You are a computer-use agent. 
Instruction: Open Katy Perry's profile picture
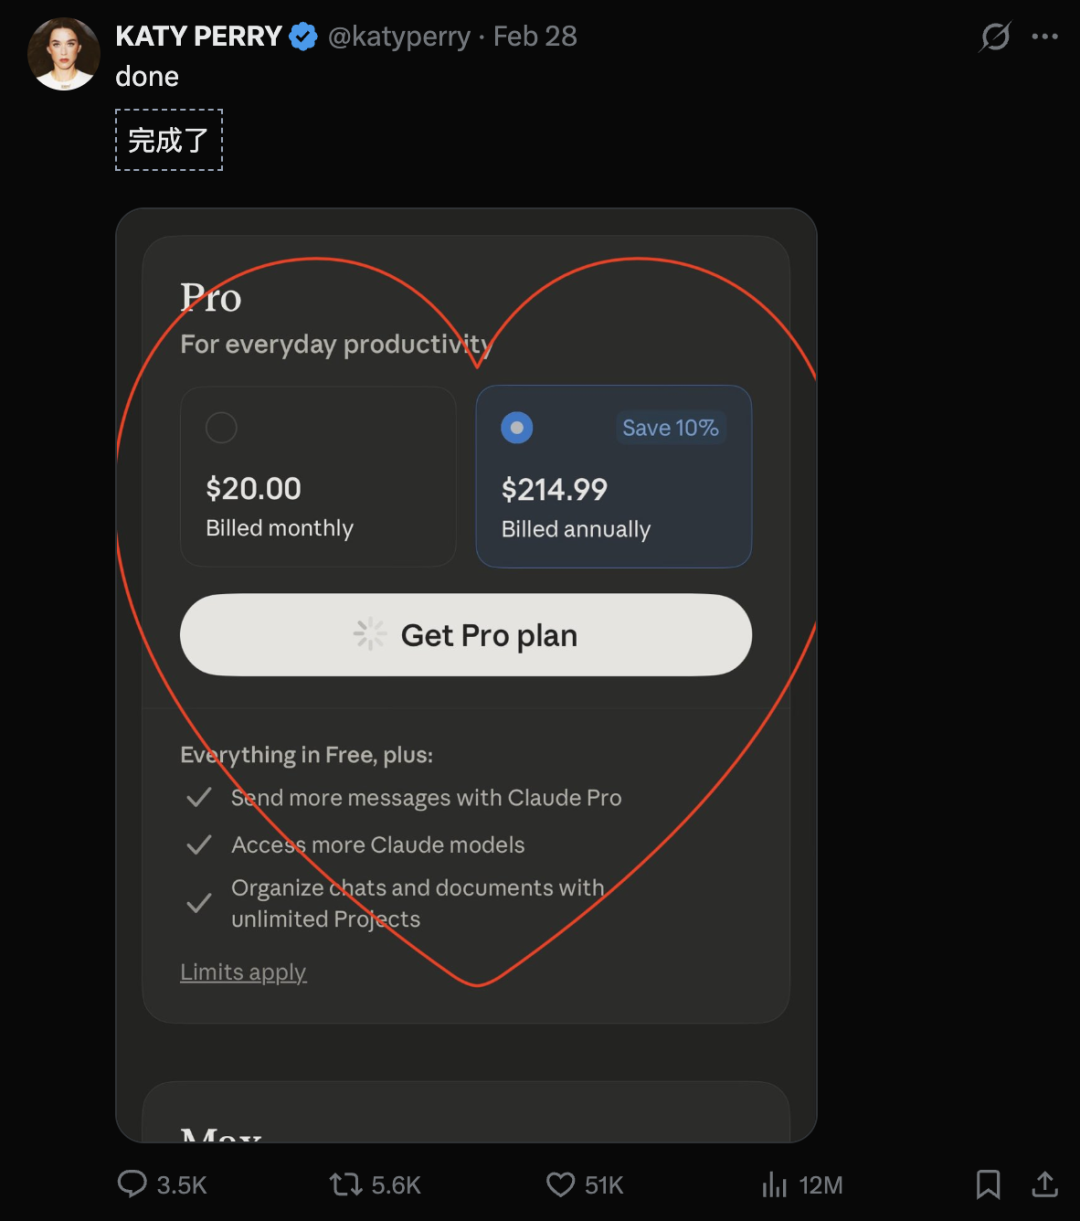click(x=64, y=52)
